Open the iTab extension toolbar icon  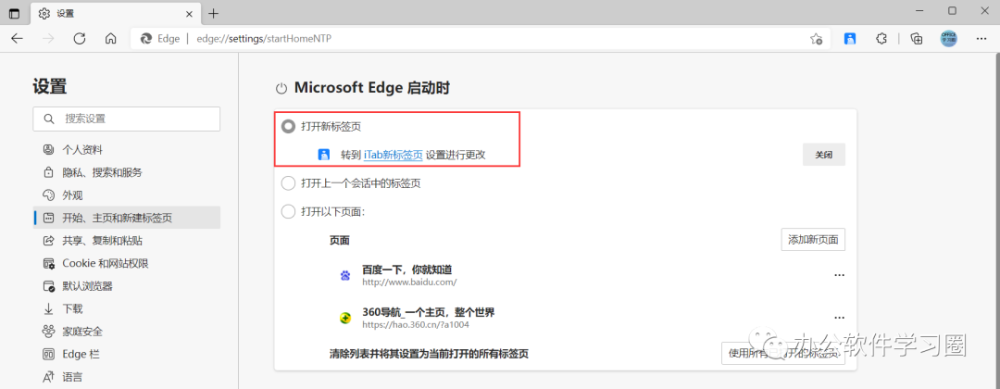pyautogui.click(x=849, y=39)
